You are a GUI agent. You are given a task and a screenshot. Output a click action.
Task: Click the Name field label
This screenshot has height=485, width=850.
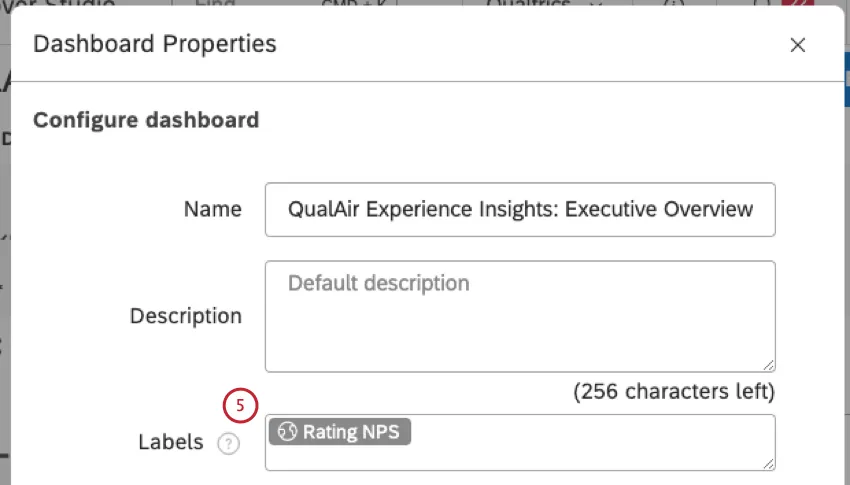[x=212, y=209]
